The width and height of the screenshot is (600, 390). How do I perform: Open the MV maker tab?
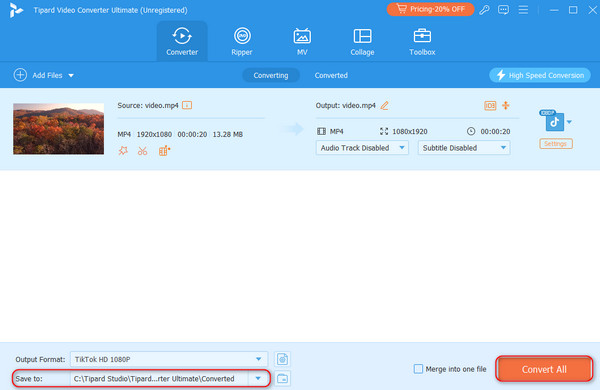[302, 41]
